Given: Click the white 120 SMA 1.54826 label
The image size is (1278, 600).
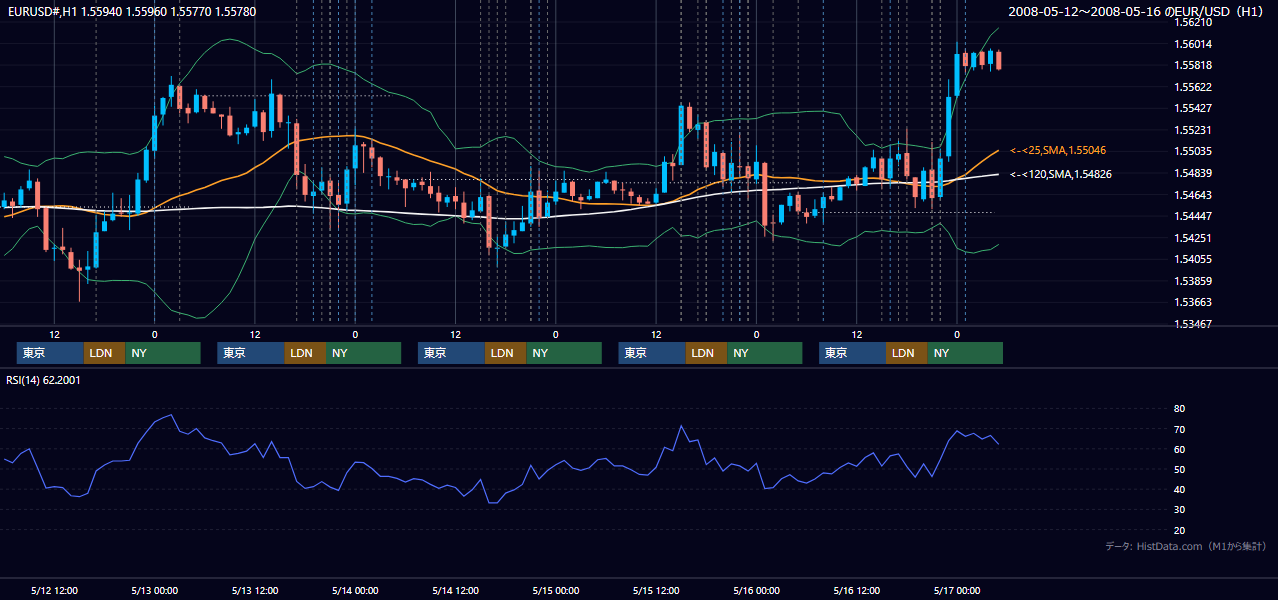Looking at the screenshot, I should (1061, 174).
